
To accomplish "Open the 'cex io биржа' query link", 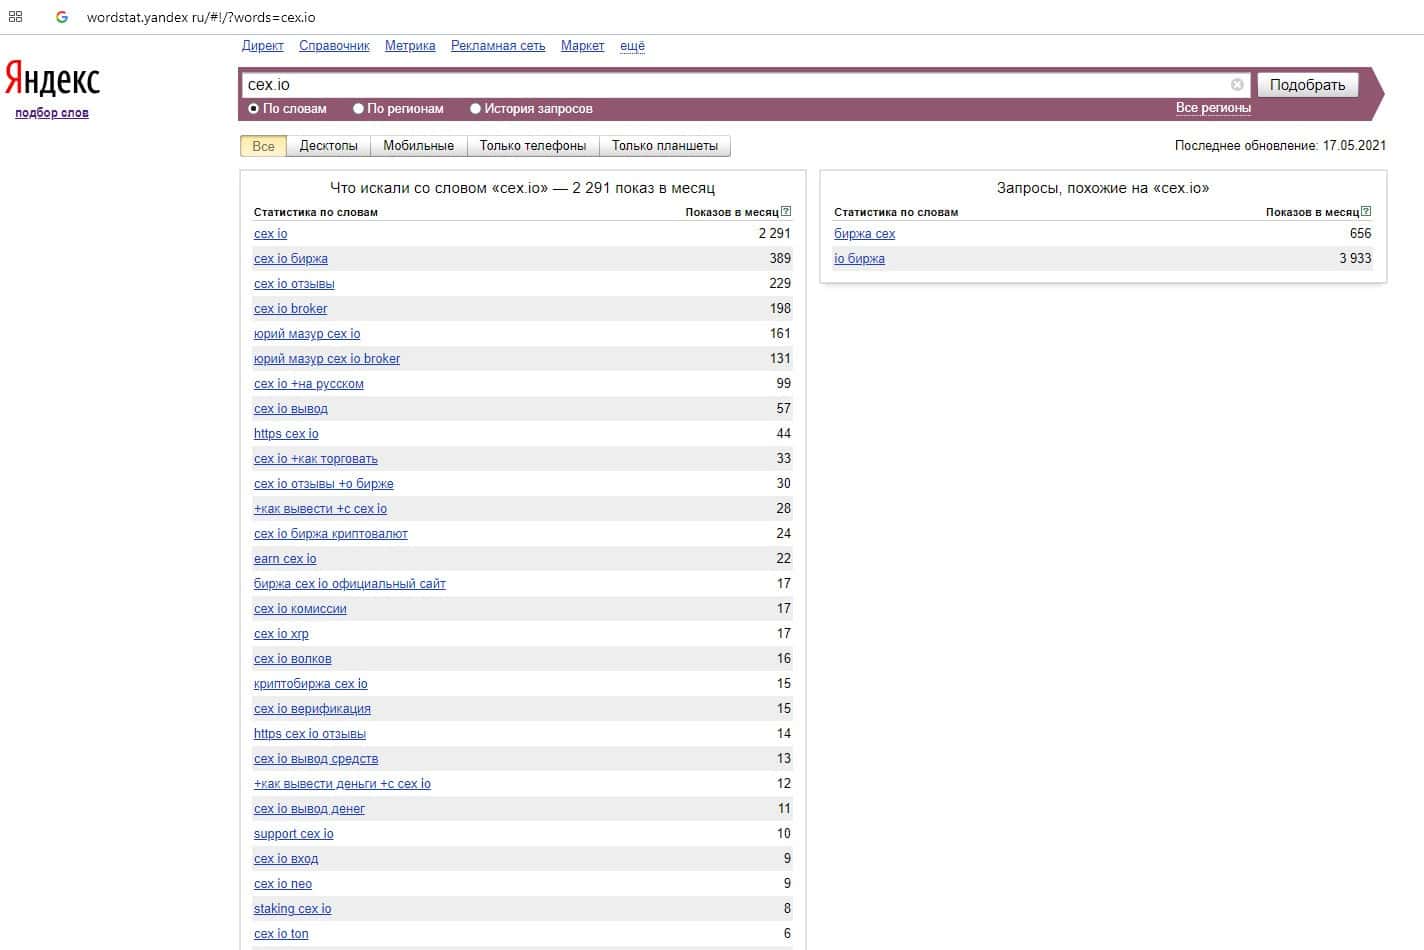I will pyautogui.click(x=291, y=259).
